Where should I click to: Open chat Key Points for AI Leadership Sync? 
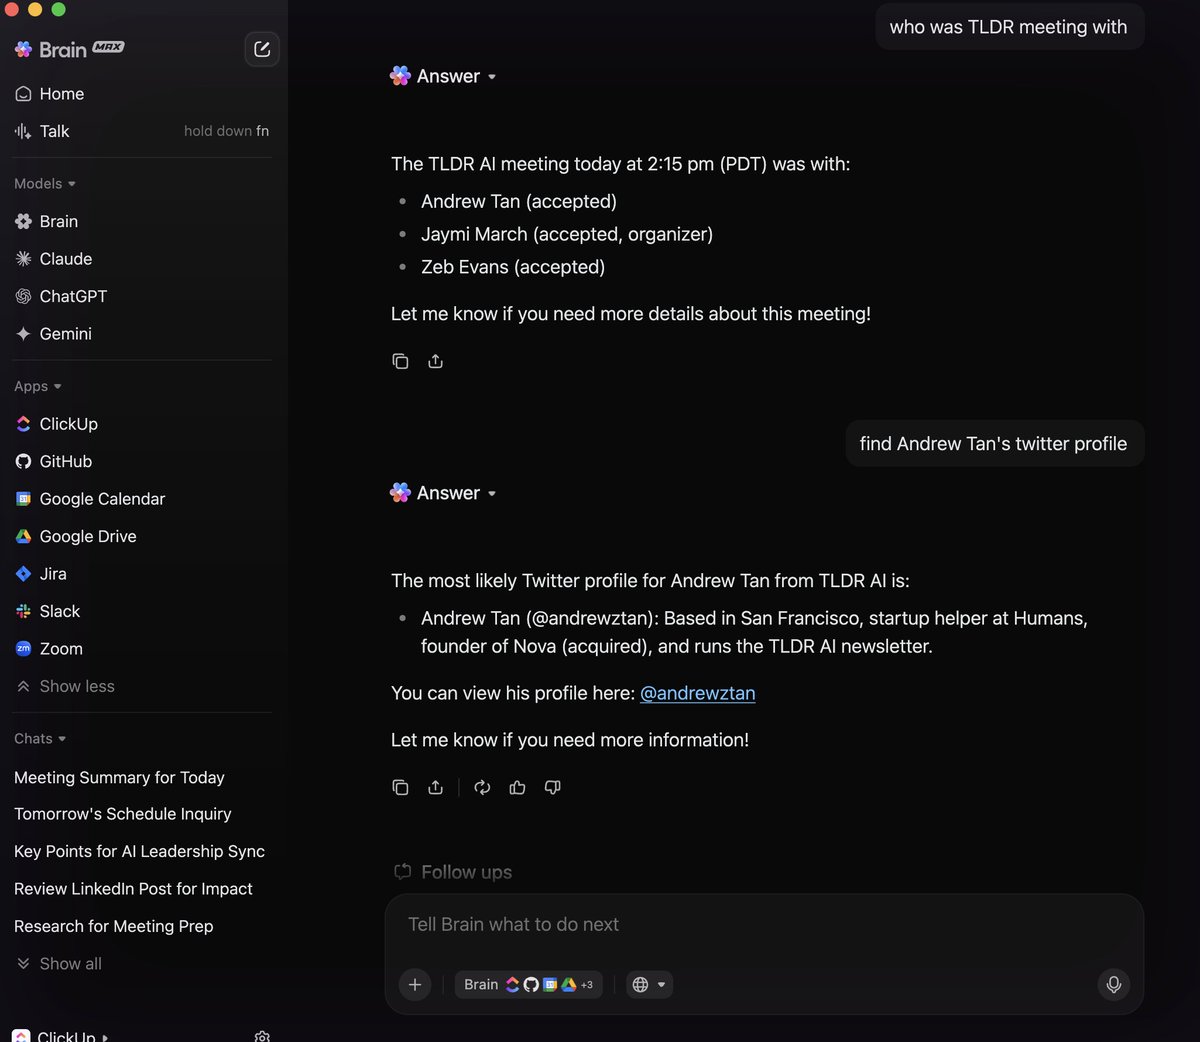click(x=139, y=852)
